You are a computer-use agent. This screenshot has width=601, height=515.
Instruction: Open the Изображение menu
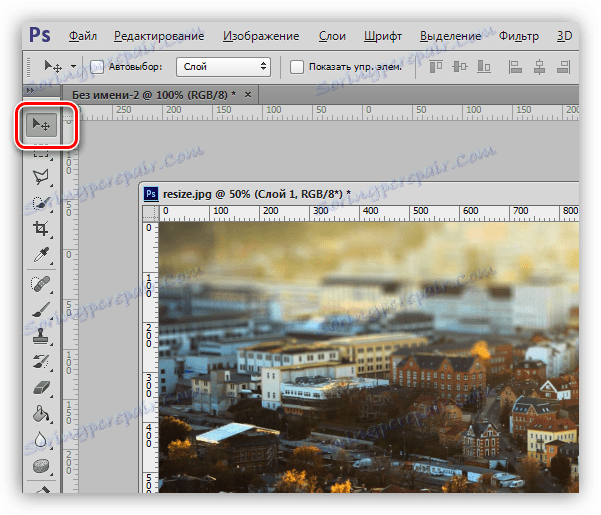tap(261, 36)
